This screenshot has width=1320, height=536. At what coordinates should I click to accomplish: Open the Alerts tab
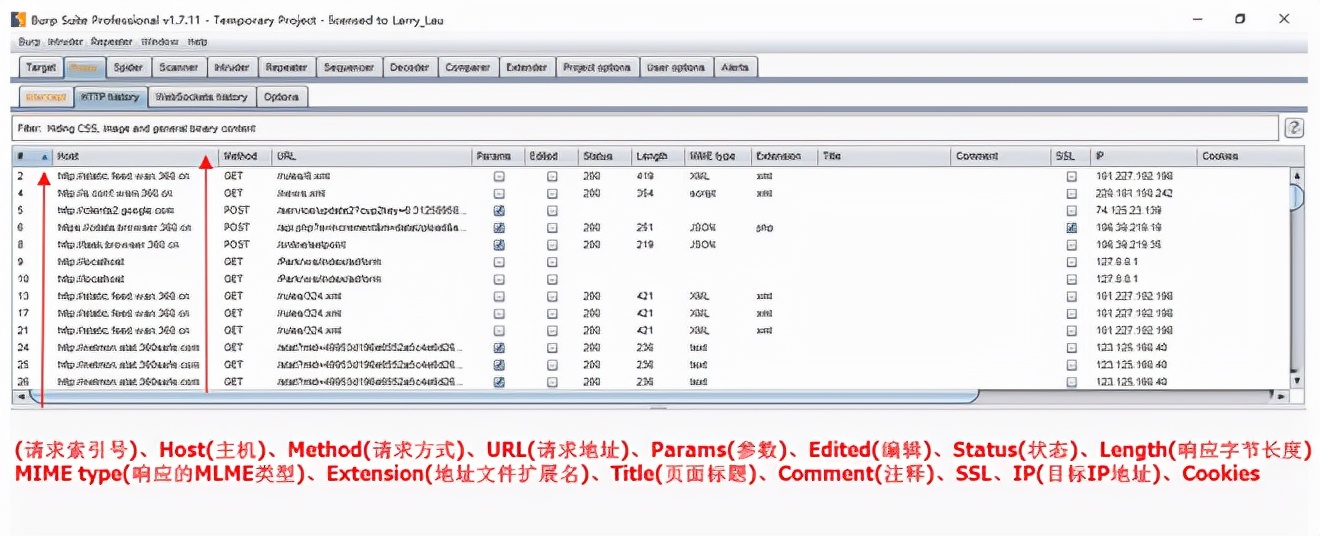(736, 67)
